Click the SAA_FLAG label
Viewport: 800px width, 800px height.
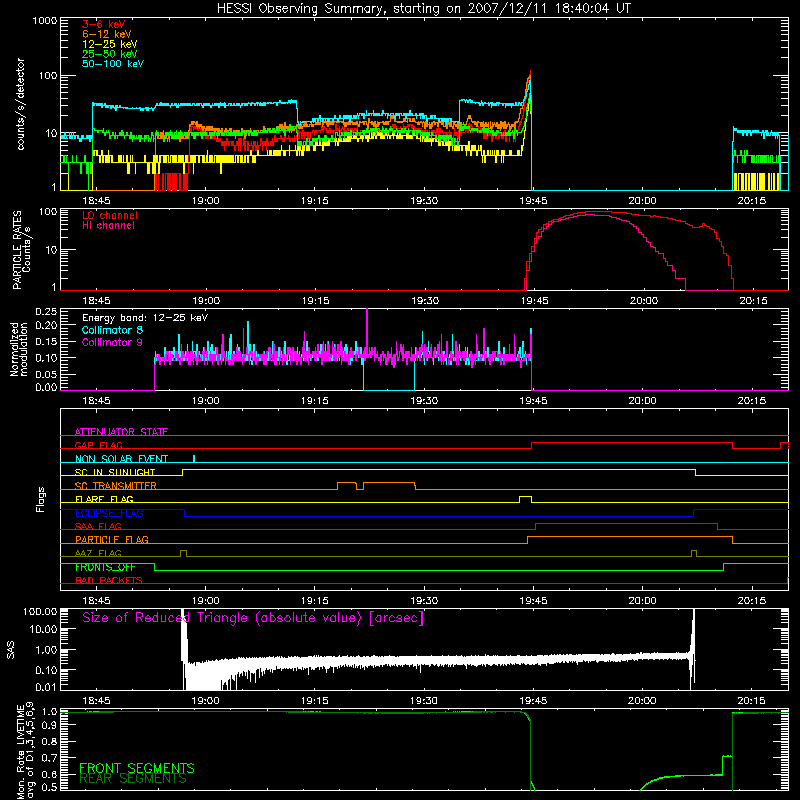(x=98, y=526)
